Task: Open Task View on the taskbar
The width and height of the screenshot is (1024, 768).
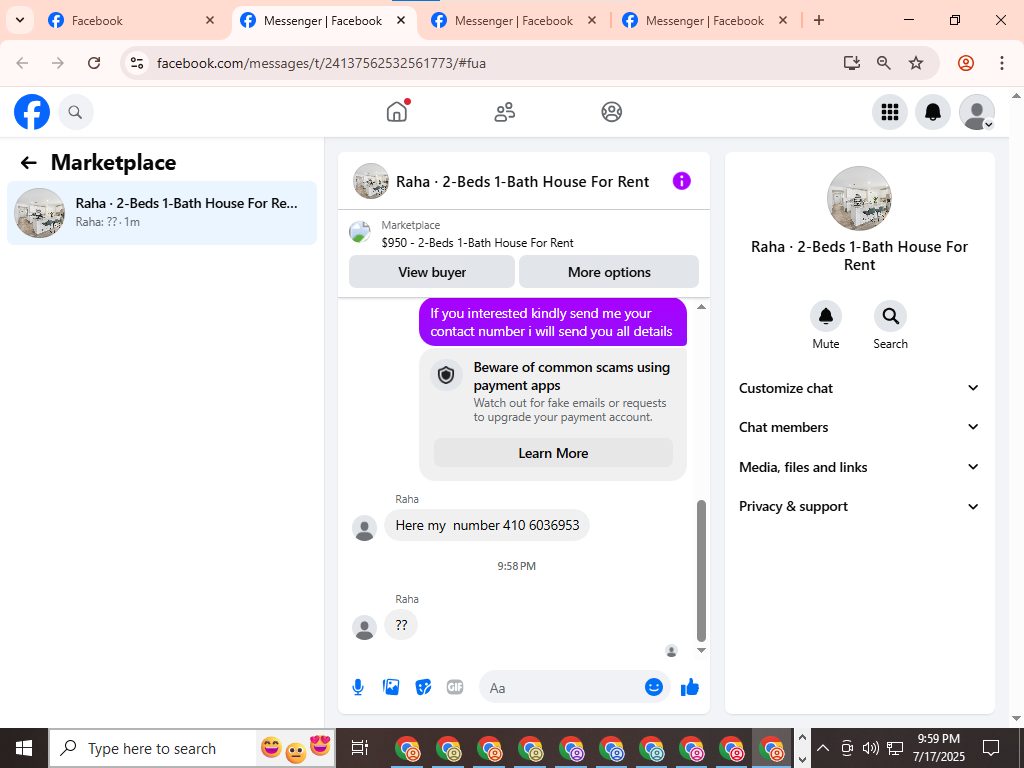Action: tap(360, 748)
